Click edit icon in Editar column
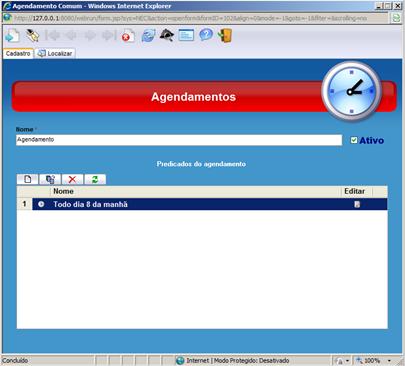 click(357, 204)
